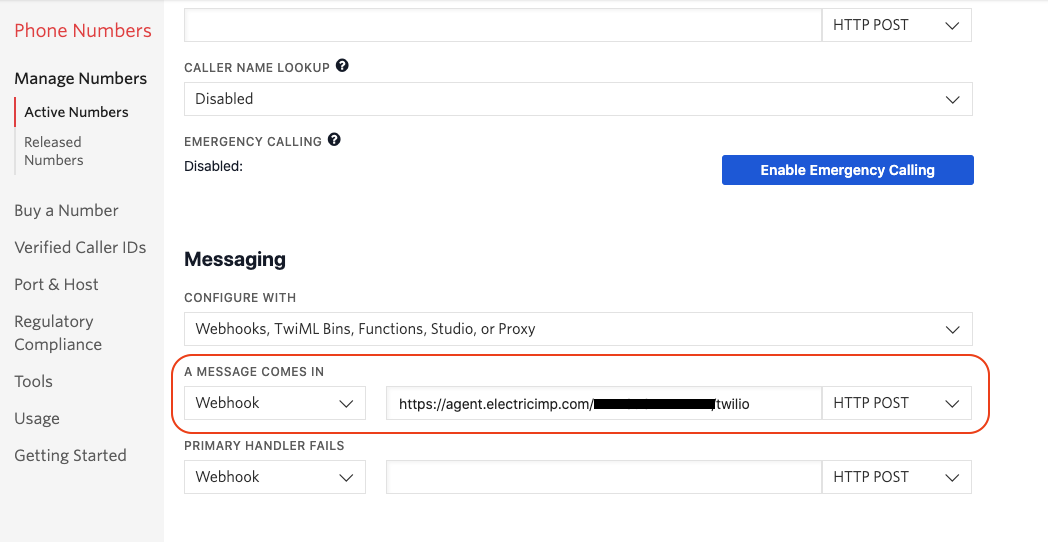
Task: Click the Disabled: emergency calling status text
Action: (213, 166)
